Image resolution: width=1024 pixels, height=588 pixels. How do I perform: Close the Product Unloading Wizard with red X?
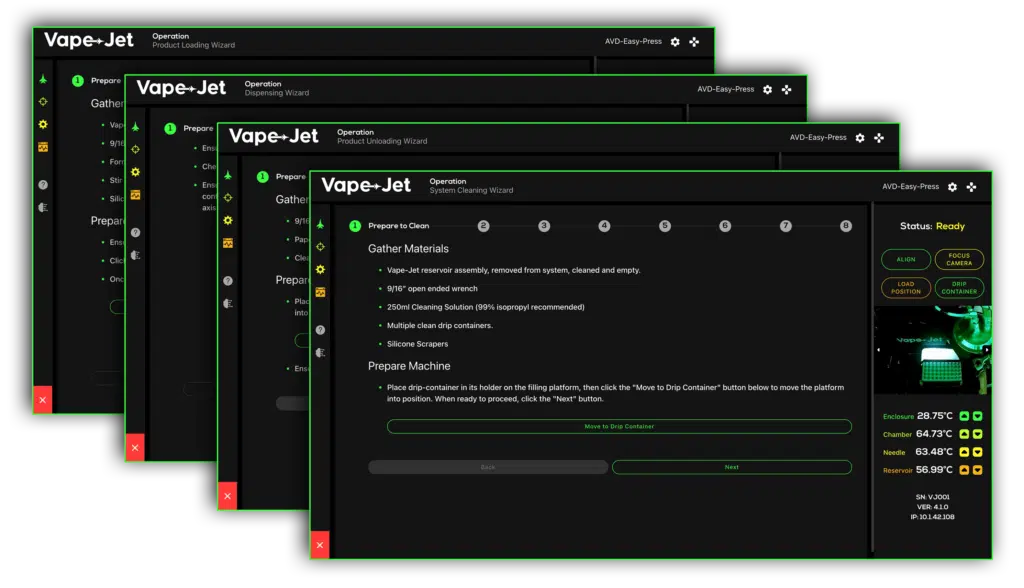[x=227, y=496]
